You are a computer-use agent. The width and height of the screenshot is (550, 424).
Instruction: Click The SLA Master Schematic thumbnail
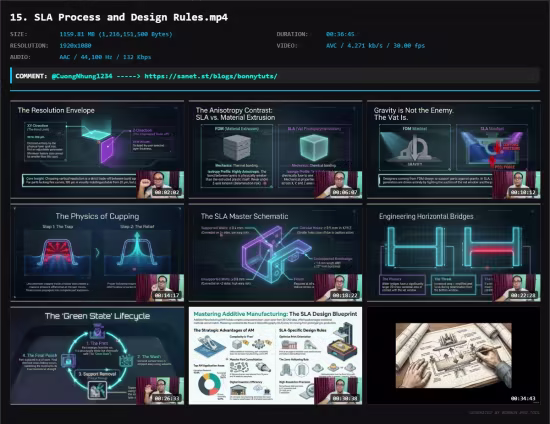point(275,253)
